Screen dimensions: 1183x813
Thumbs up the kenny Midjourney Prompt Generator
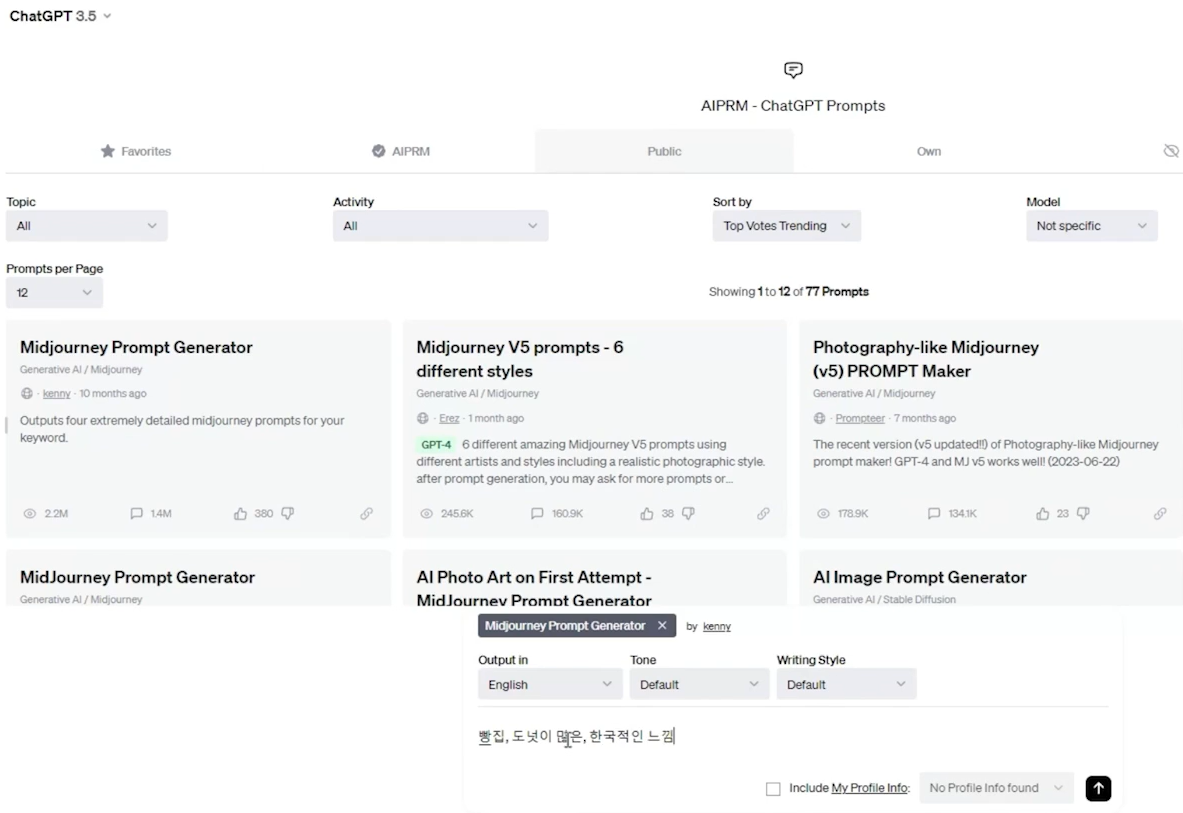tap(240, 514)
